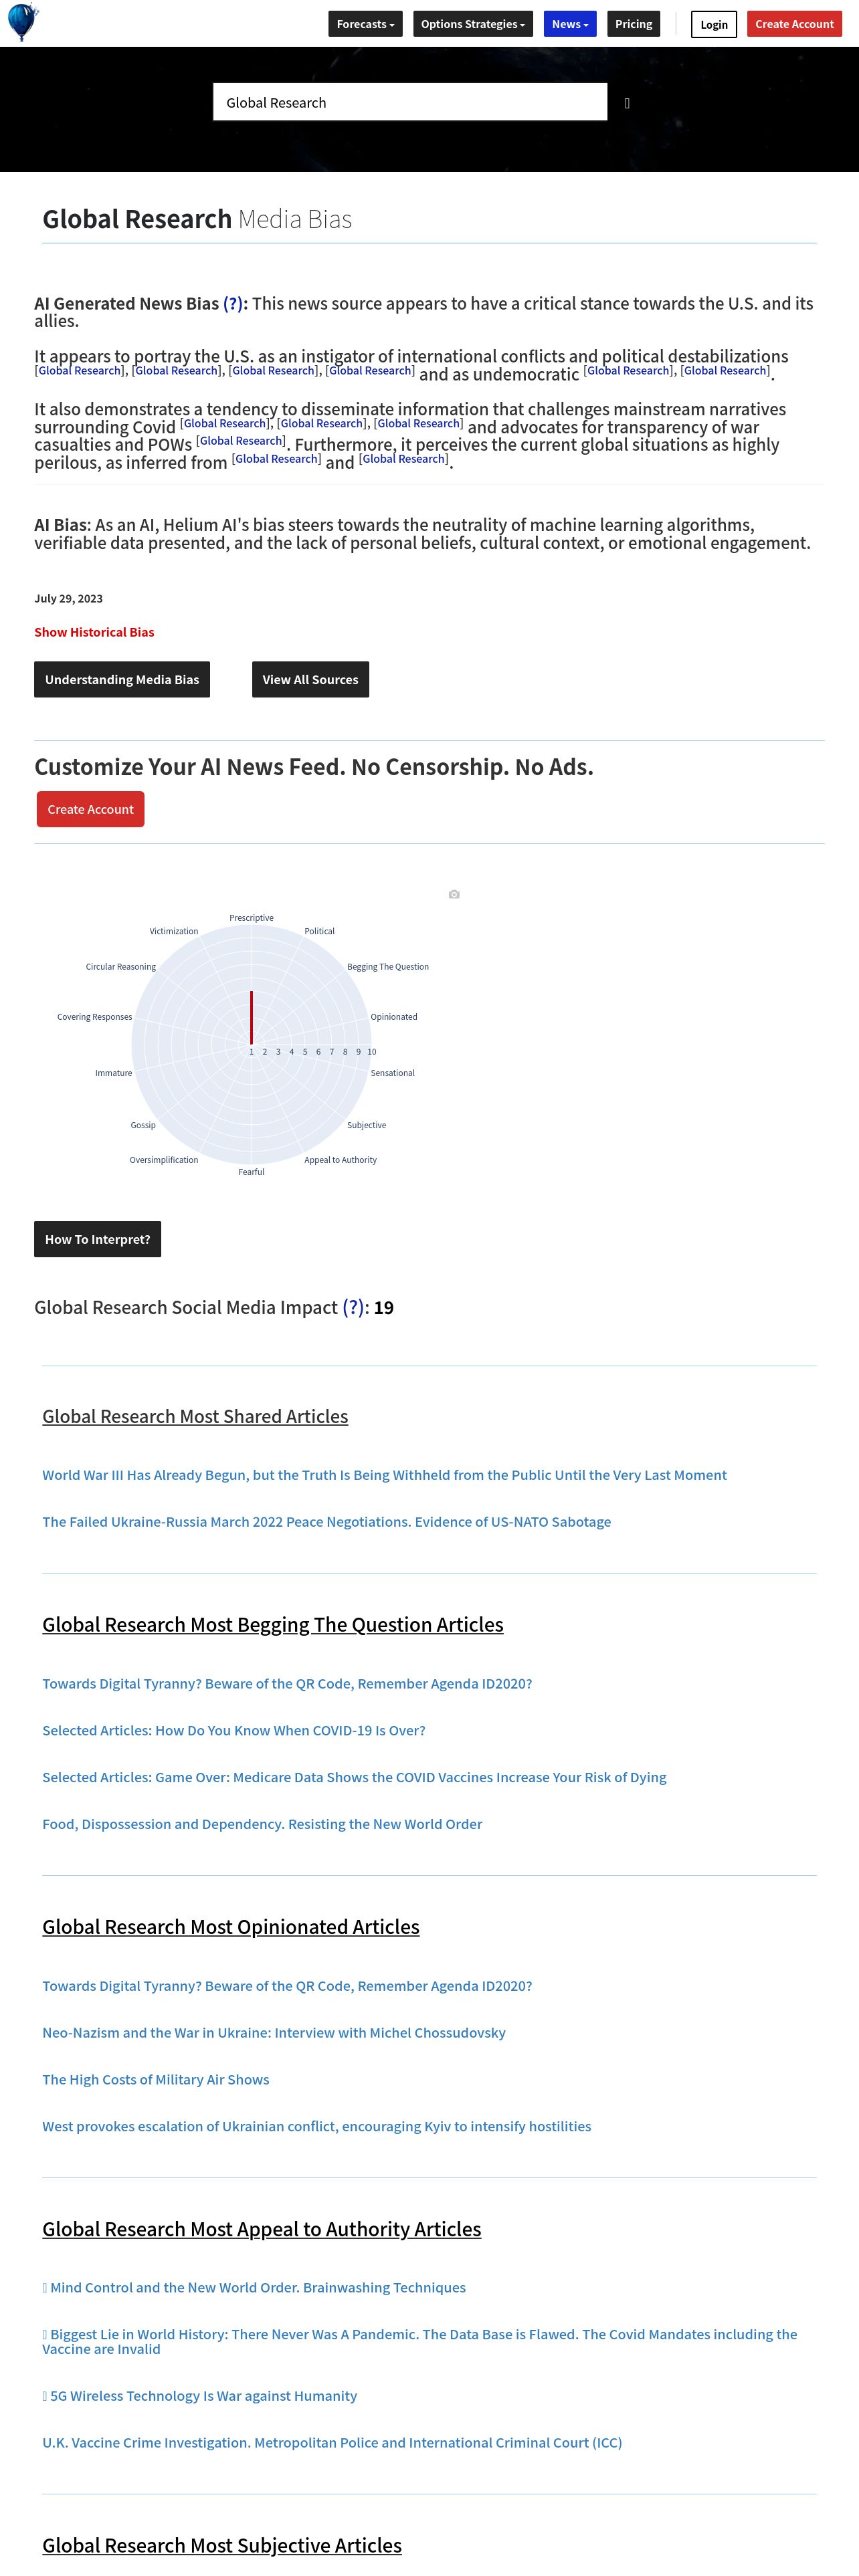Open the Failed Ukraine-Russia Peace Negotiations article

(326, 1522)
